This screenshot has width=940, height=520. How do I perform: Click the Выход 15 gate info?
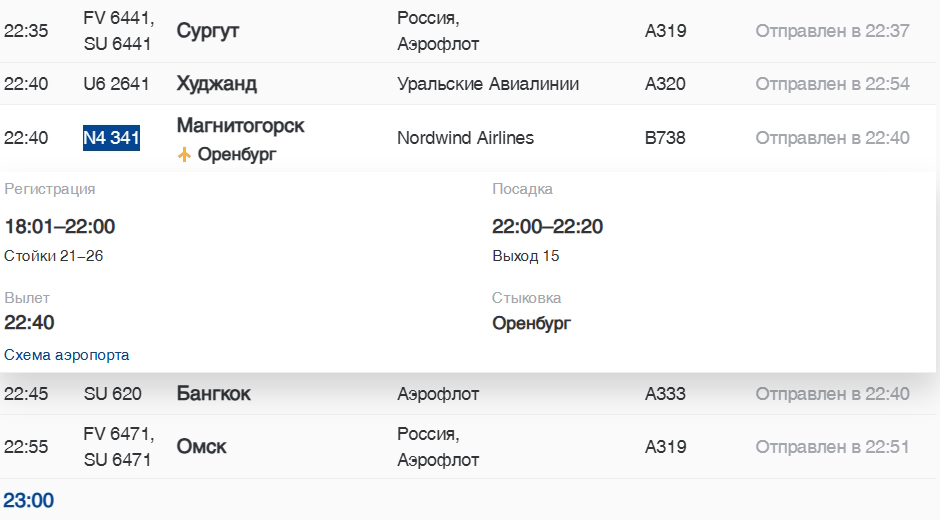(x=525, y=256)
